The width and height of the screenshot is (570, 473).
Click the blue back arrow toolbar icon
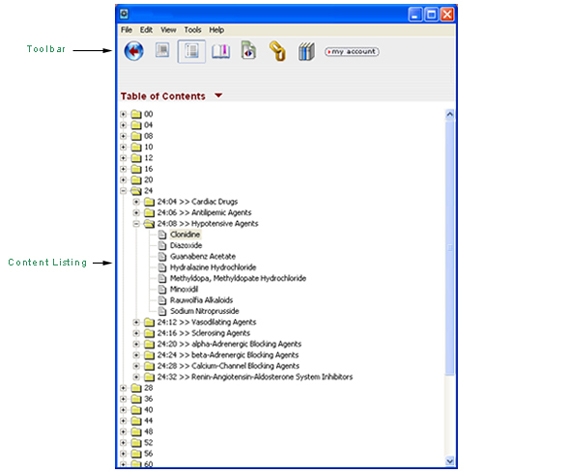coord(134,51)
